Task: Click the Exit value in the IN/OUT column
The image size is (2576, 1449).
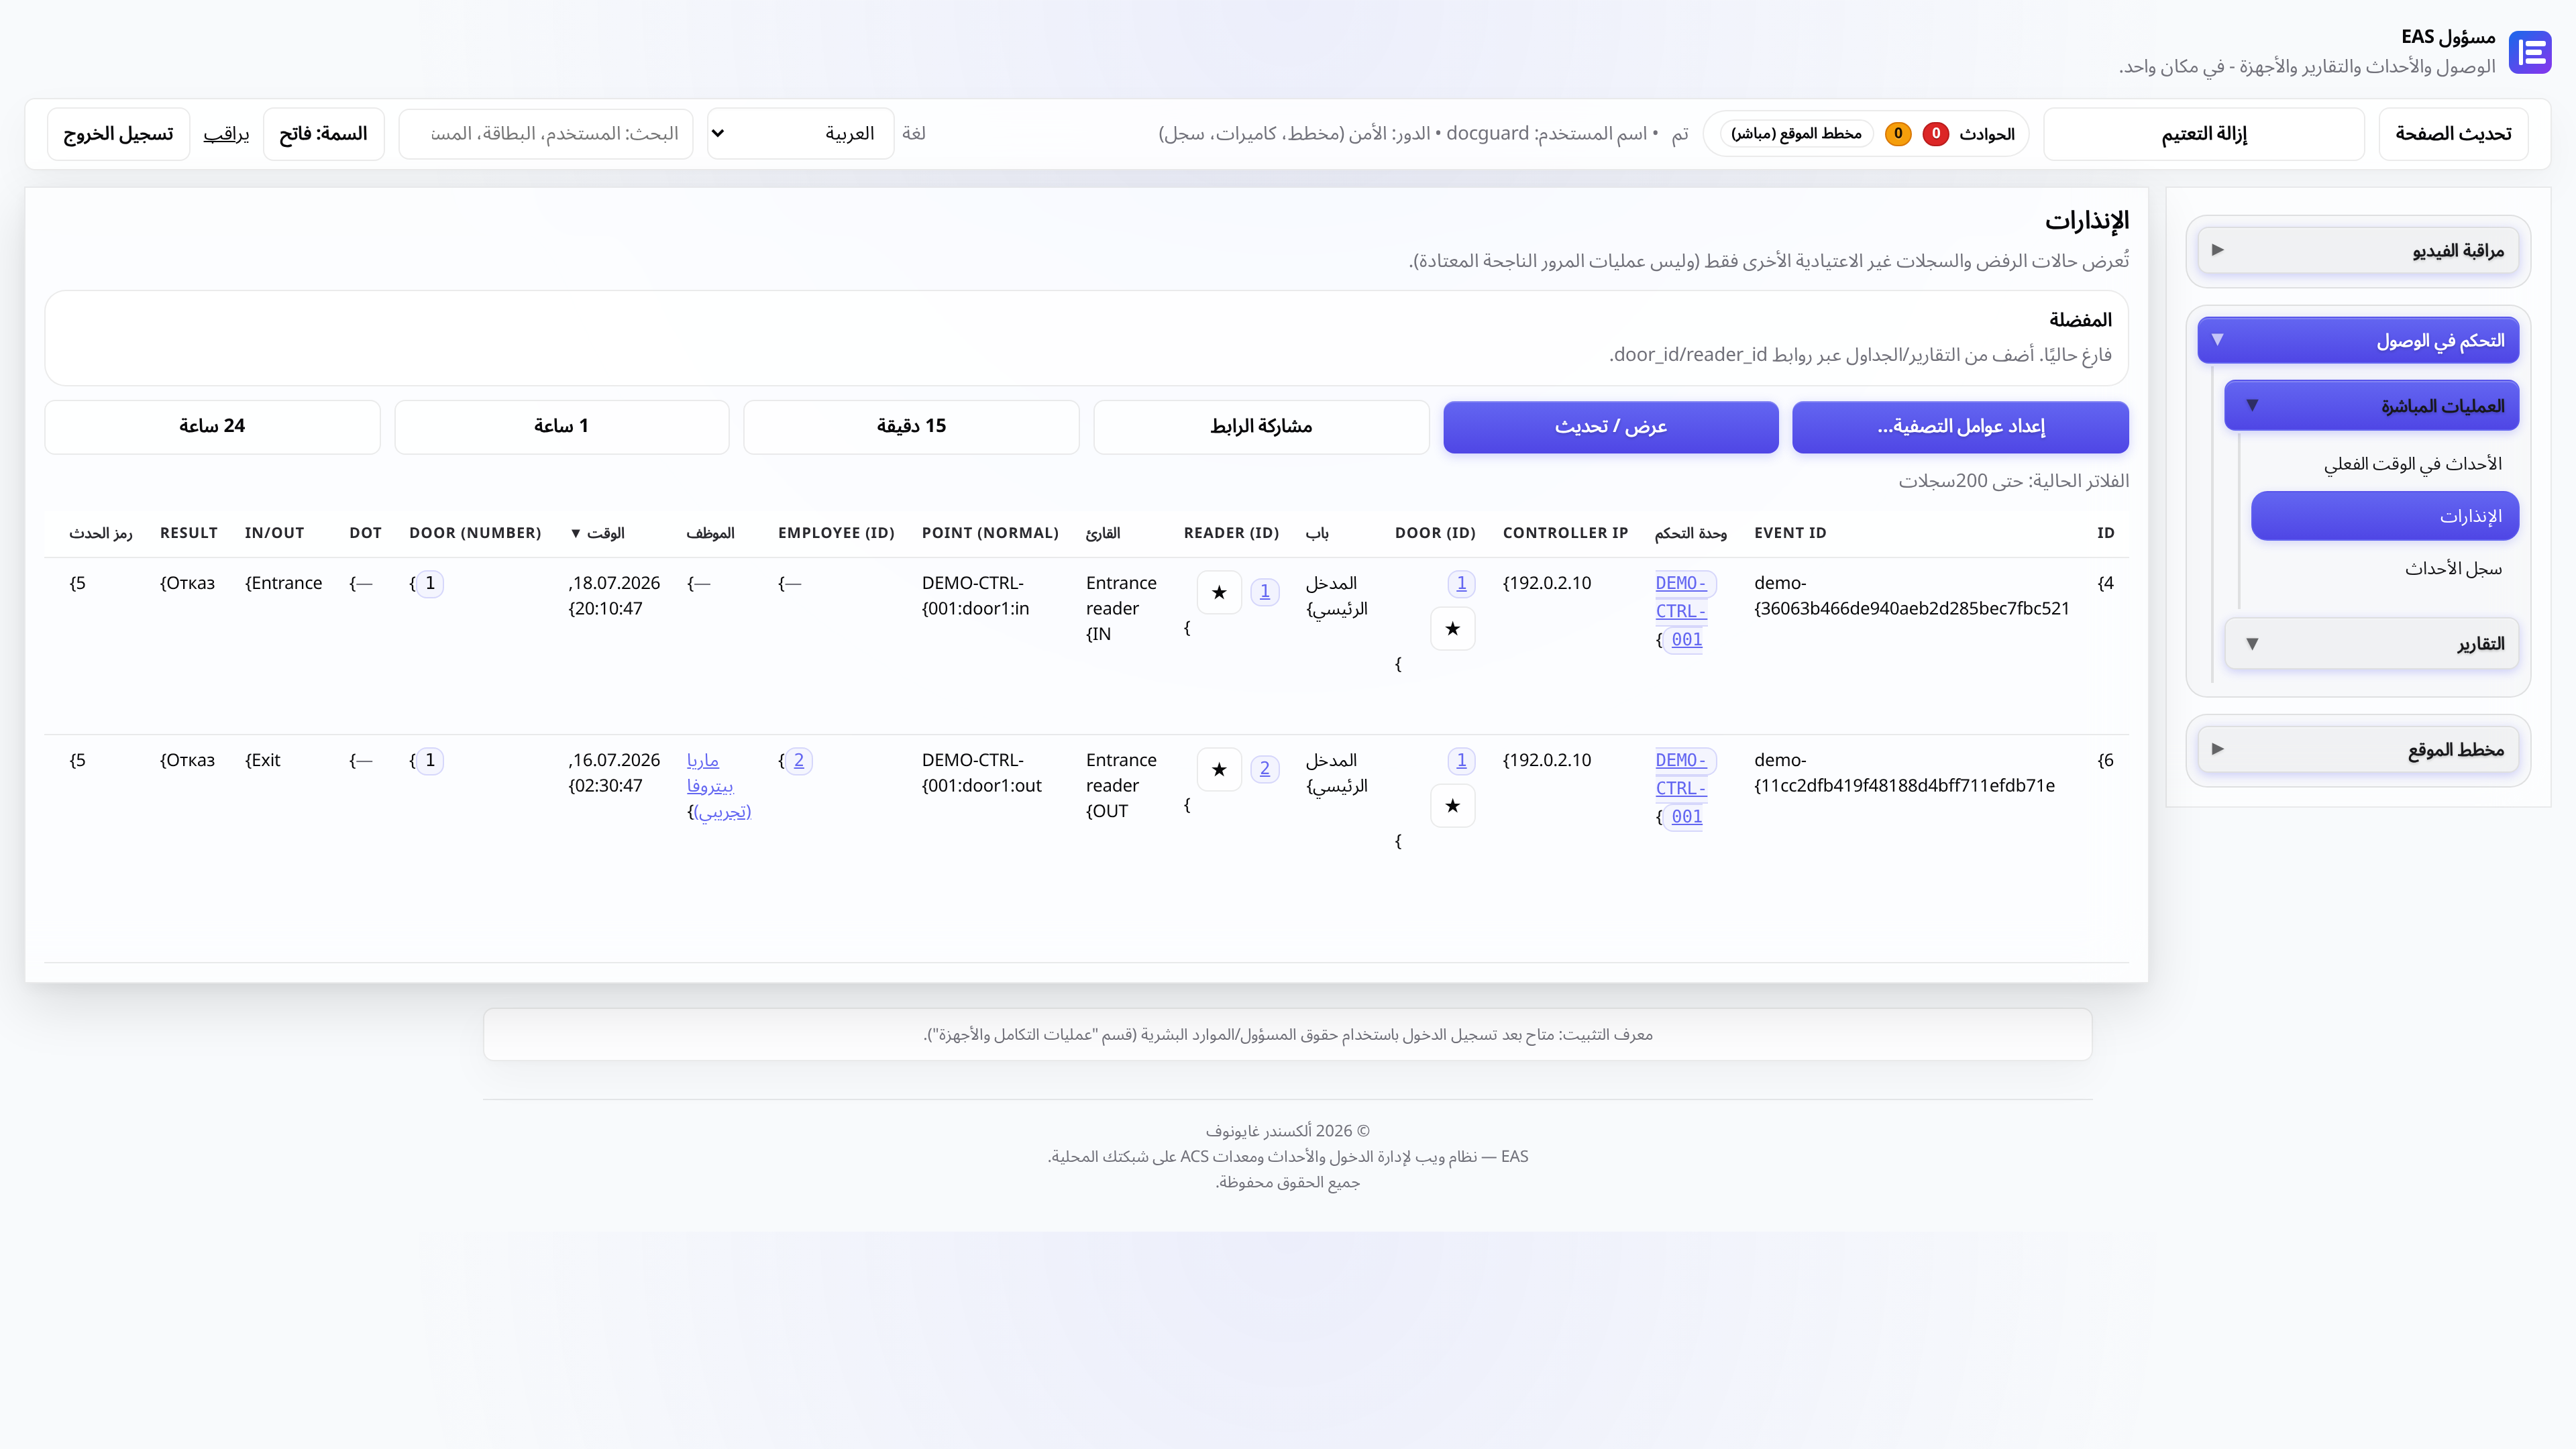Action: tap(263, 760)
